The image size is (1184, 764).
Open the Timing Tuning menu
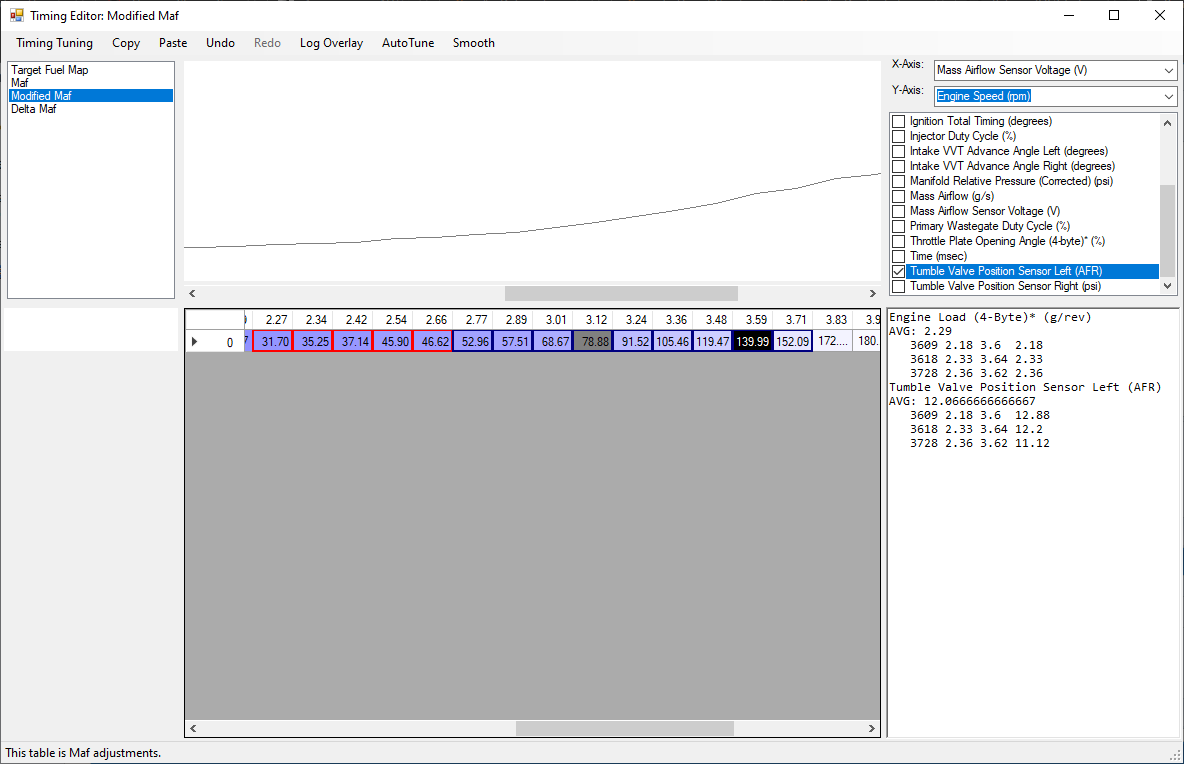tap(54, 43)
